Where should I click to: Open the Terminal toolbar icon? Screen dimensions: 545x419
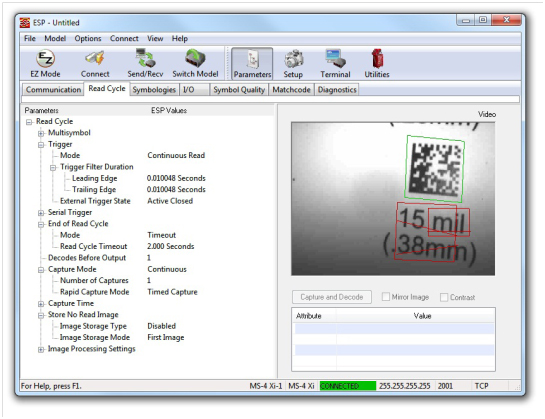point(335,64)
